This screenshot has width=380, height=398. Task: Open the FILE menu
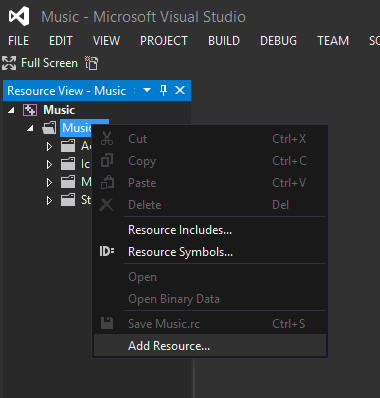click(x=19, y=41)
